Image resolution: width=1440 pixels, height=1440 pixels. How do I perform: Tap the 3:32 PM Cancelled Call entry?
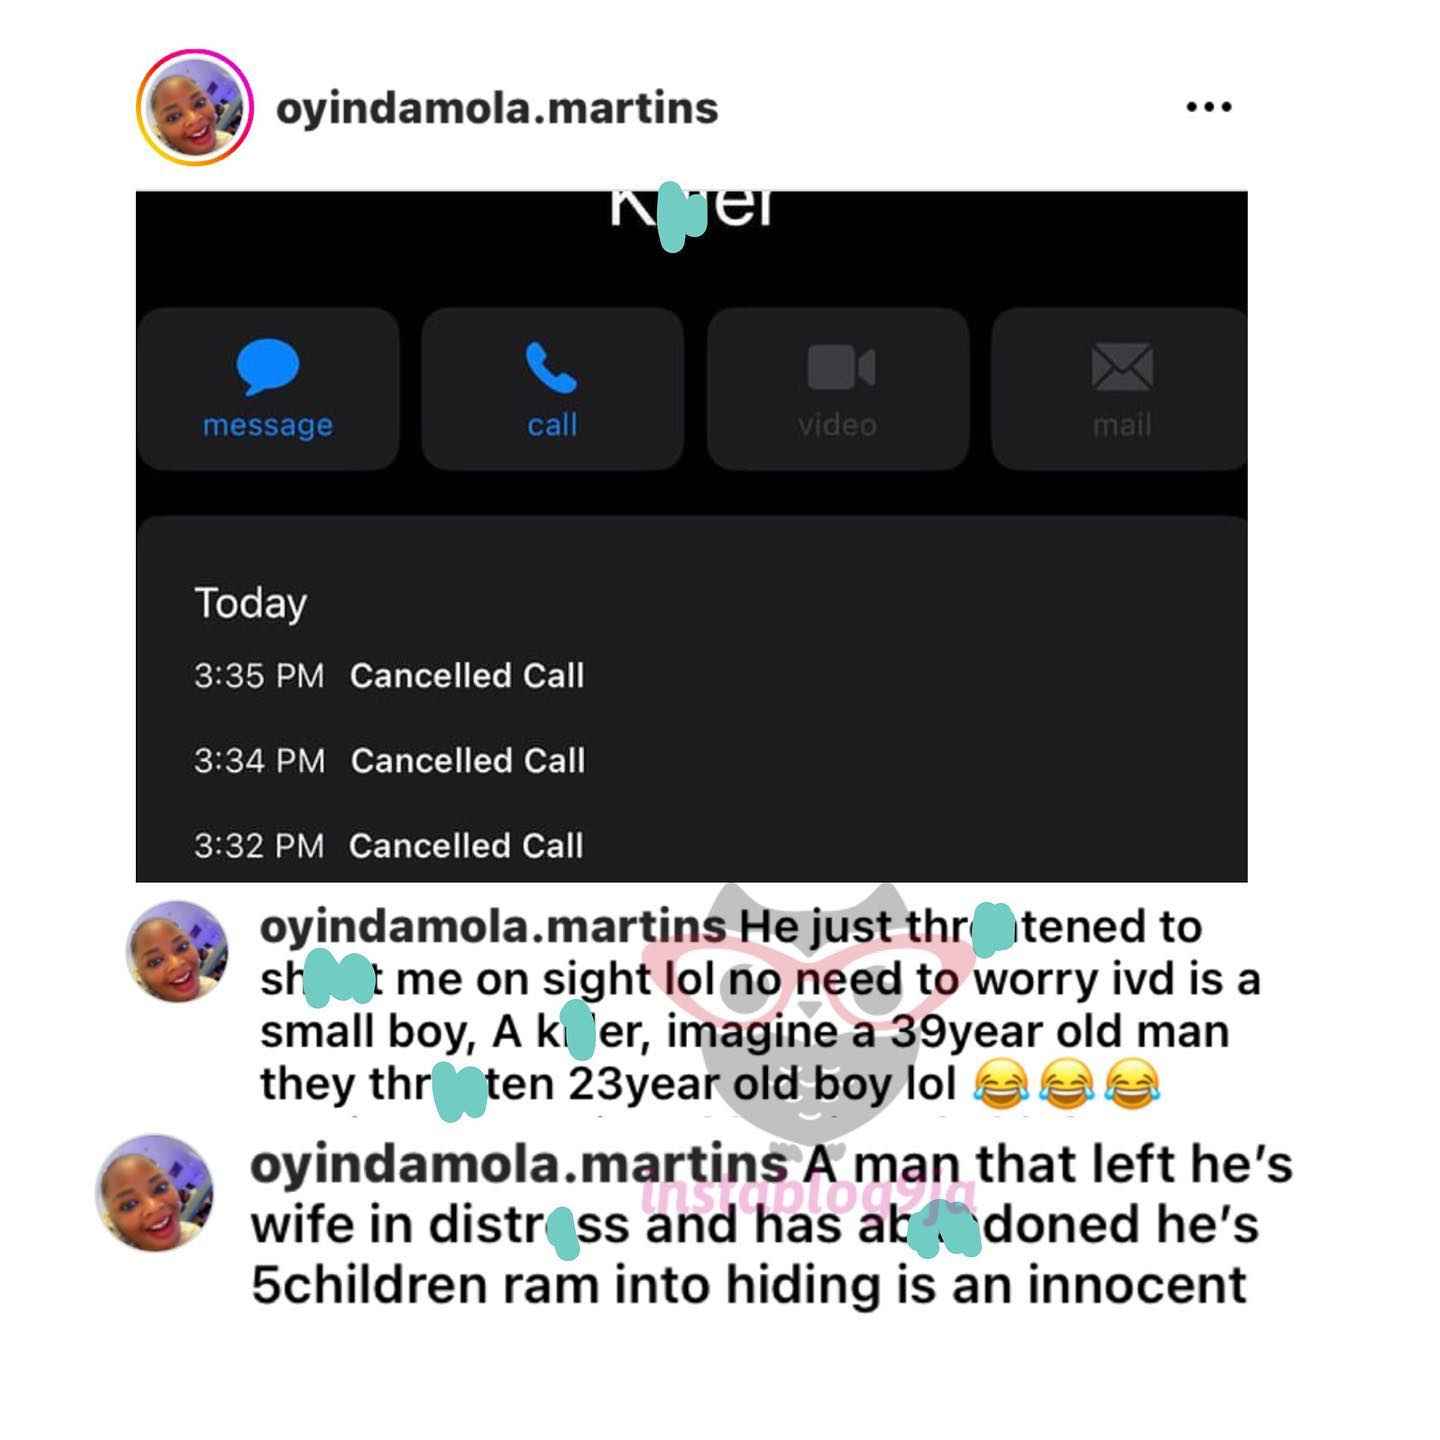(x=388, y=846)
